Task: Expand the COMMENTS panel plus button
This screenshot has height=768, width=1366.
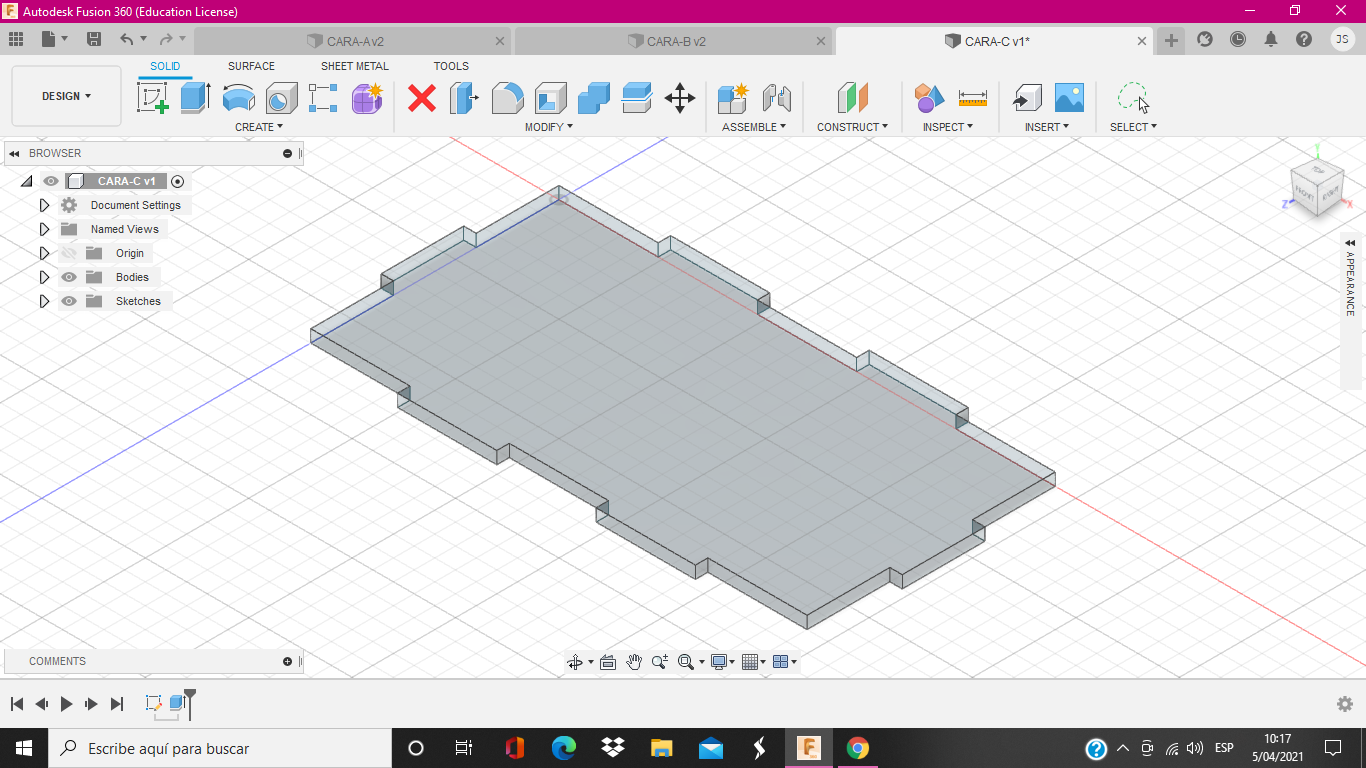Action: [288, 661]
